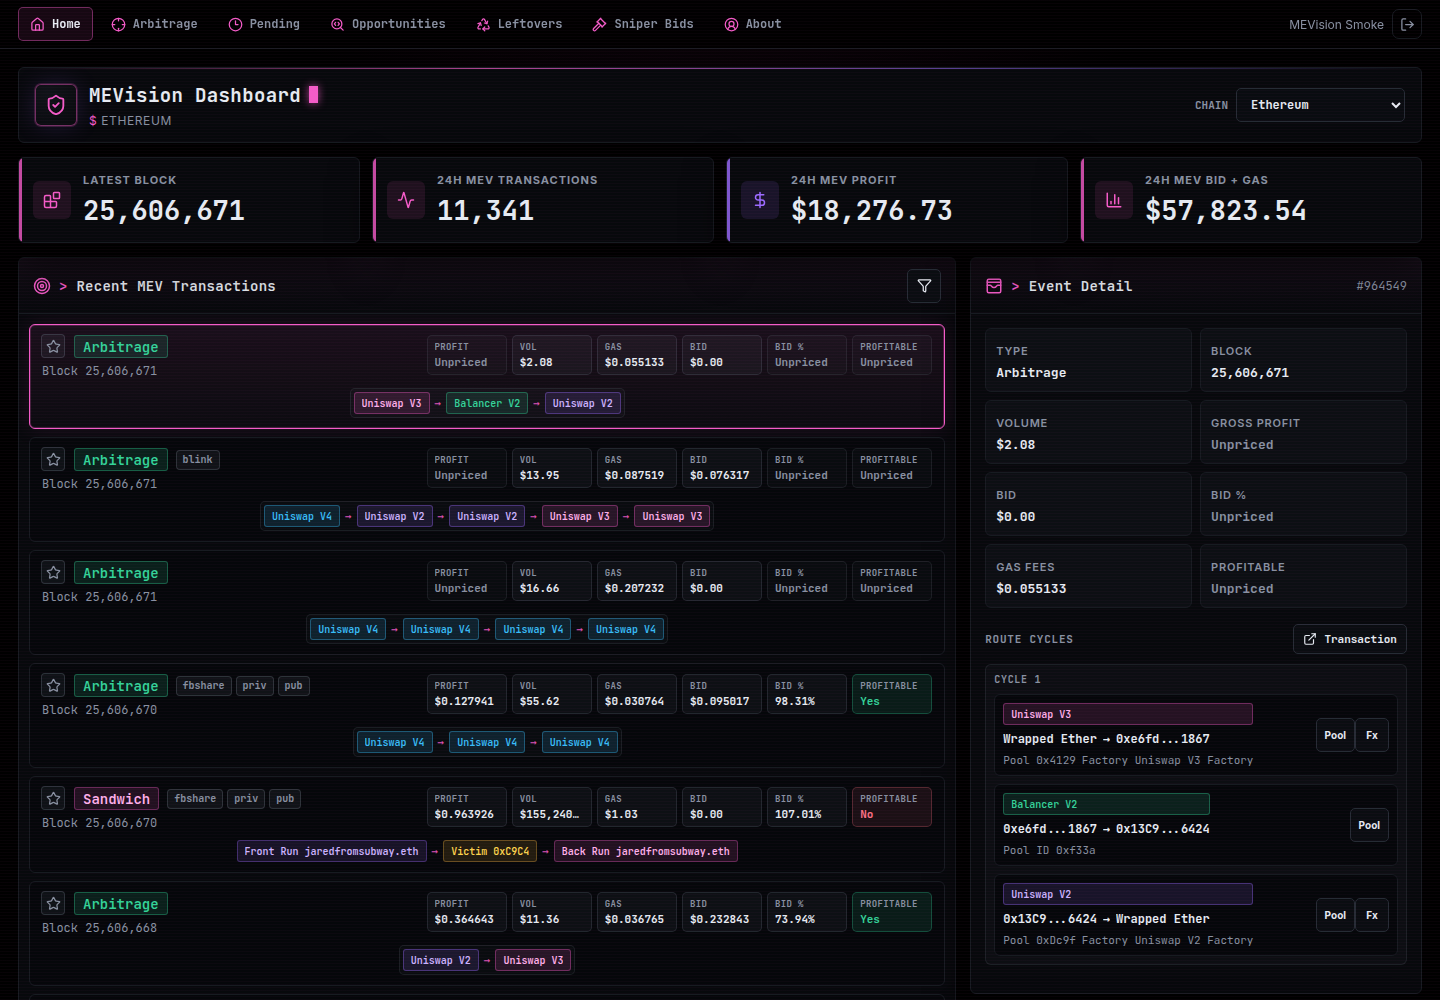Star the Arbitrage row in block 25,606,668
Viewport: 1440px width, 1000px height.
pyautogui.click(x=54, y=903)
